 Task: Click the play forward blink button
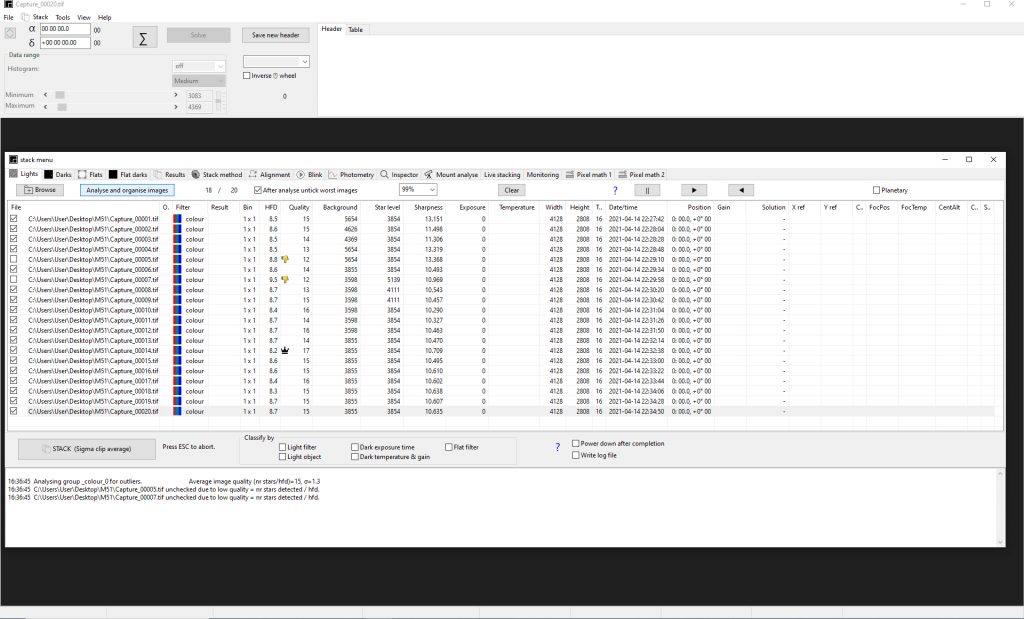pos(693,190)
